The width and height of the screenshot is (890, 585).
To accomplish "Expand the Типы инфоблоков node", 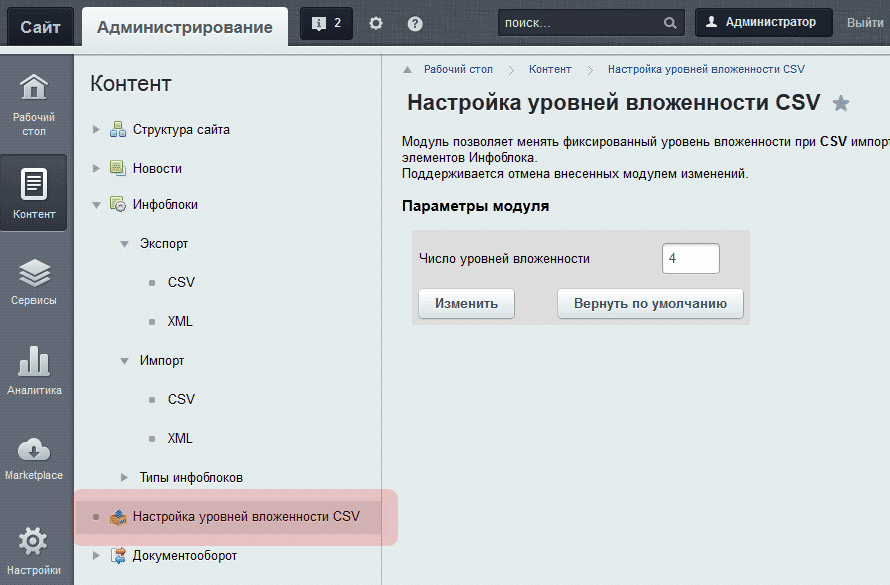I will (x=125, y=477).
